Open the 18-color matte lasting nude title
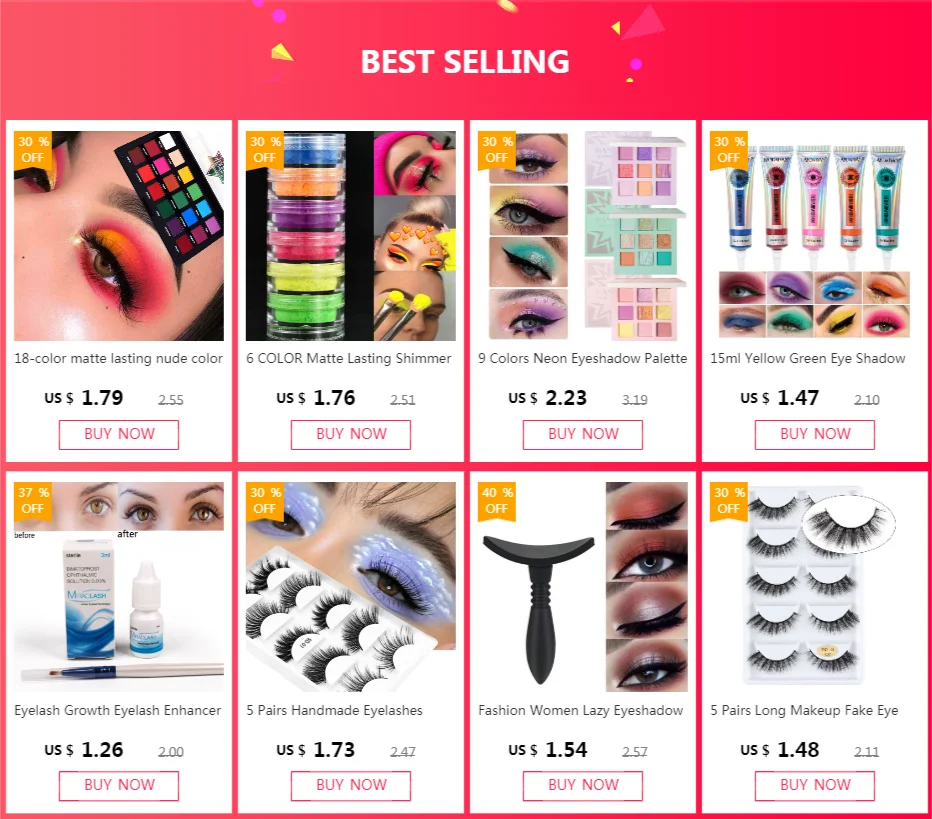 point(118,358)
